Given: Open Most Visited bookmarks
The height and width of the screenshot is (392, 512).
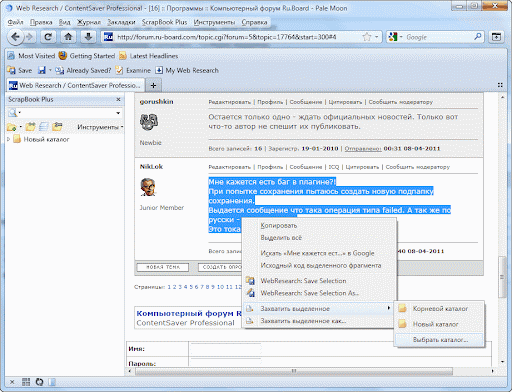Looking at the screenshot, I should click(x=31, y=56).
